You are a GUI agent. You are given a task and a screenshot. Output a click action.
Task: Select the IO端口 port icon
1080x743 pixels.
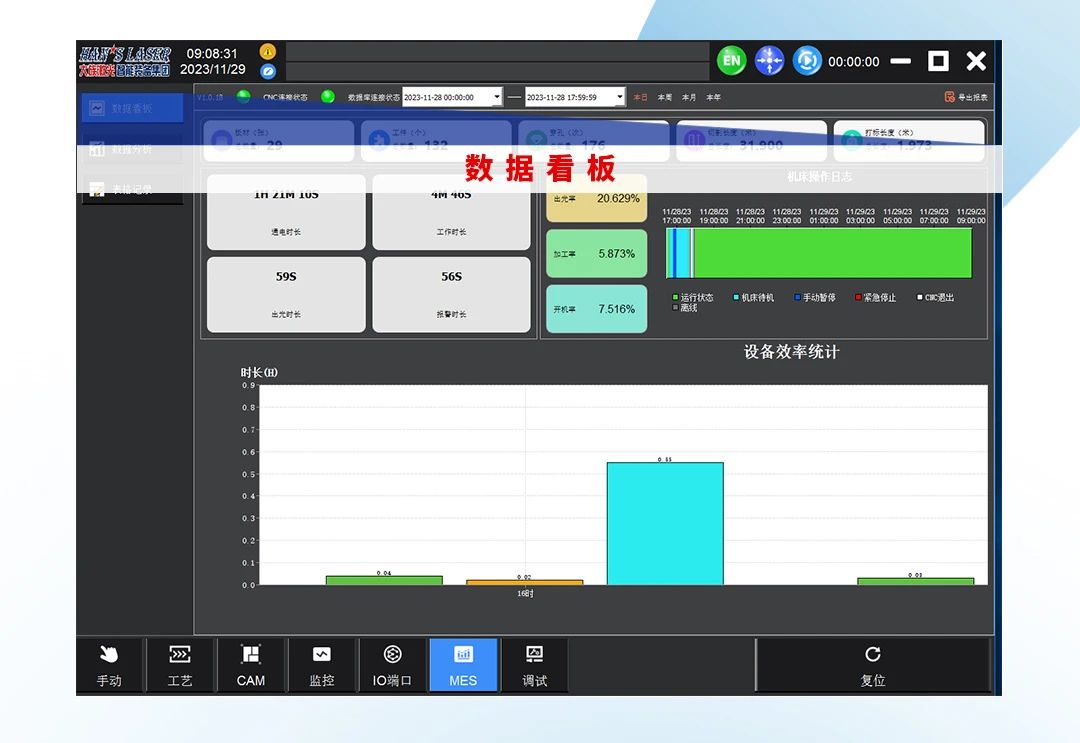tap(392, 665)
